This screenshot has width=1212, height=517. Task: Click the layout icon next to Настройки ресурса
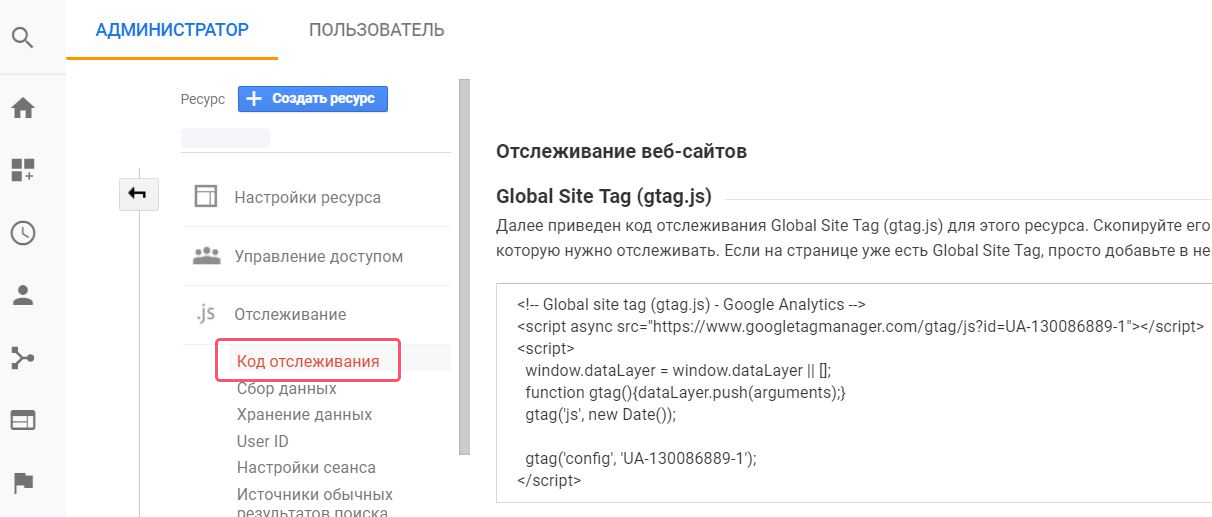[206, 196]
